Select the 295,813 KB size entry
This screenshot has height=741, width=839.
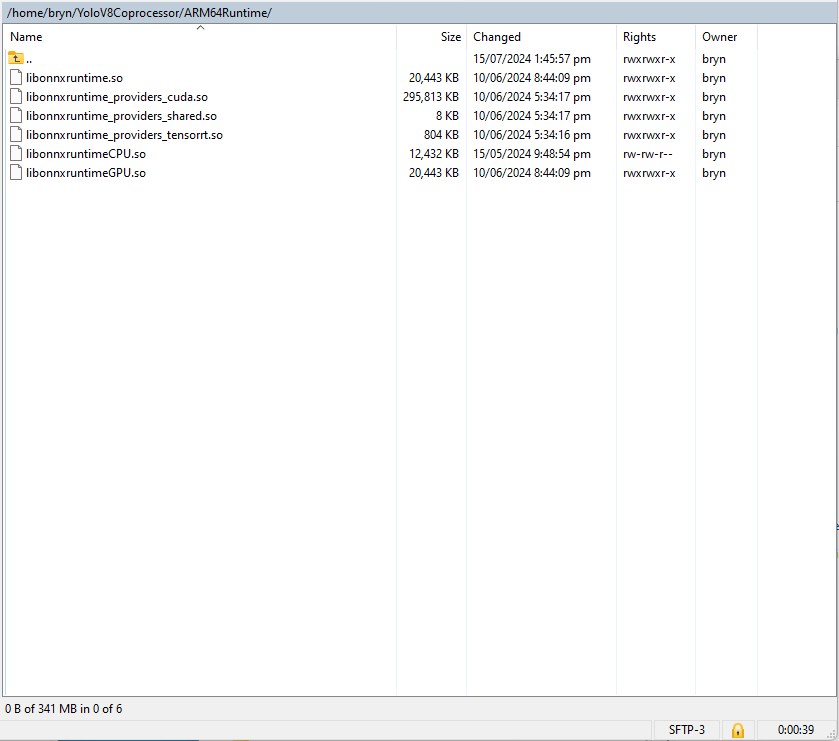[430, 97]
